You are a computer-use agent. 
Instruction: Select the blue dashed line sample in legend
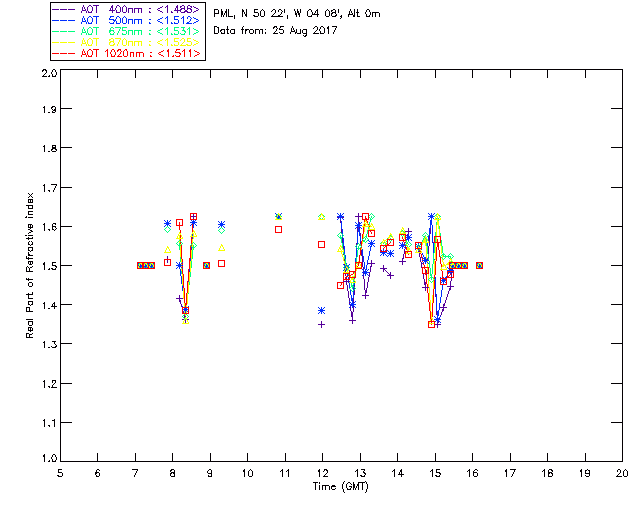pyautogui.click(x=64, y=20)
